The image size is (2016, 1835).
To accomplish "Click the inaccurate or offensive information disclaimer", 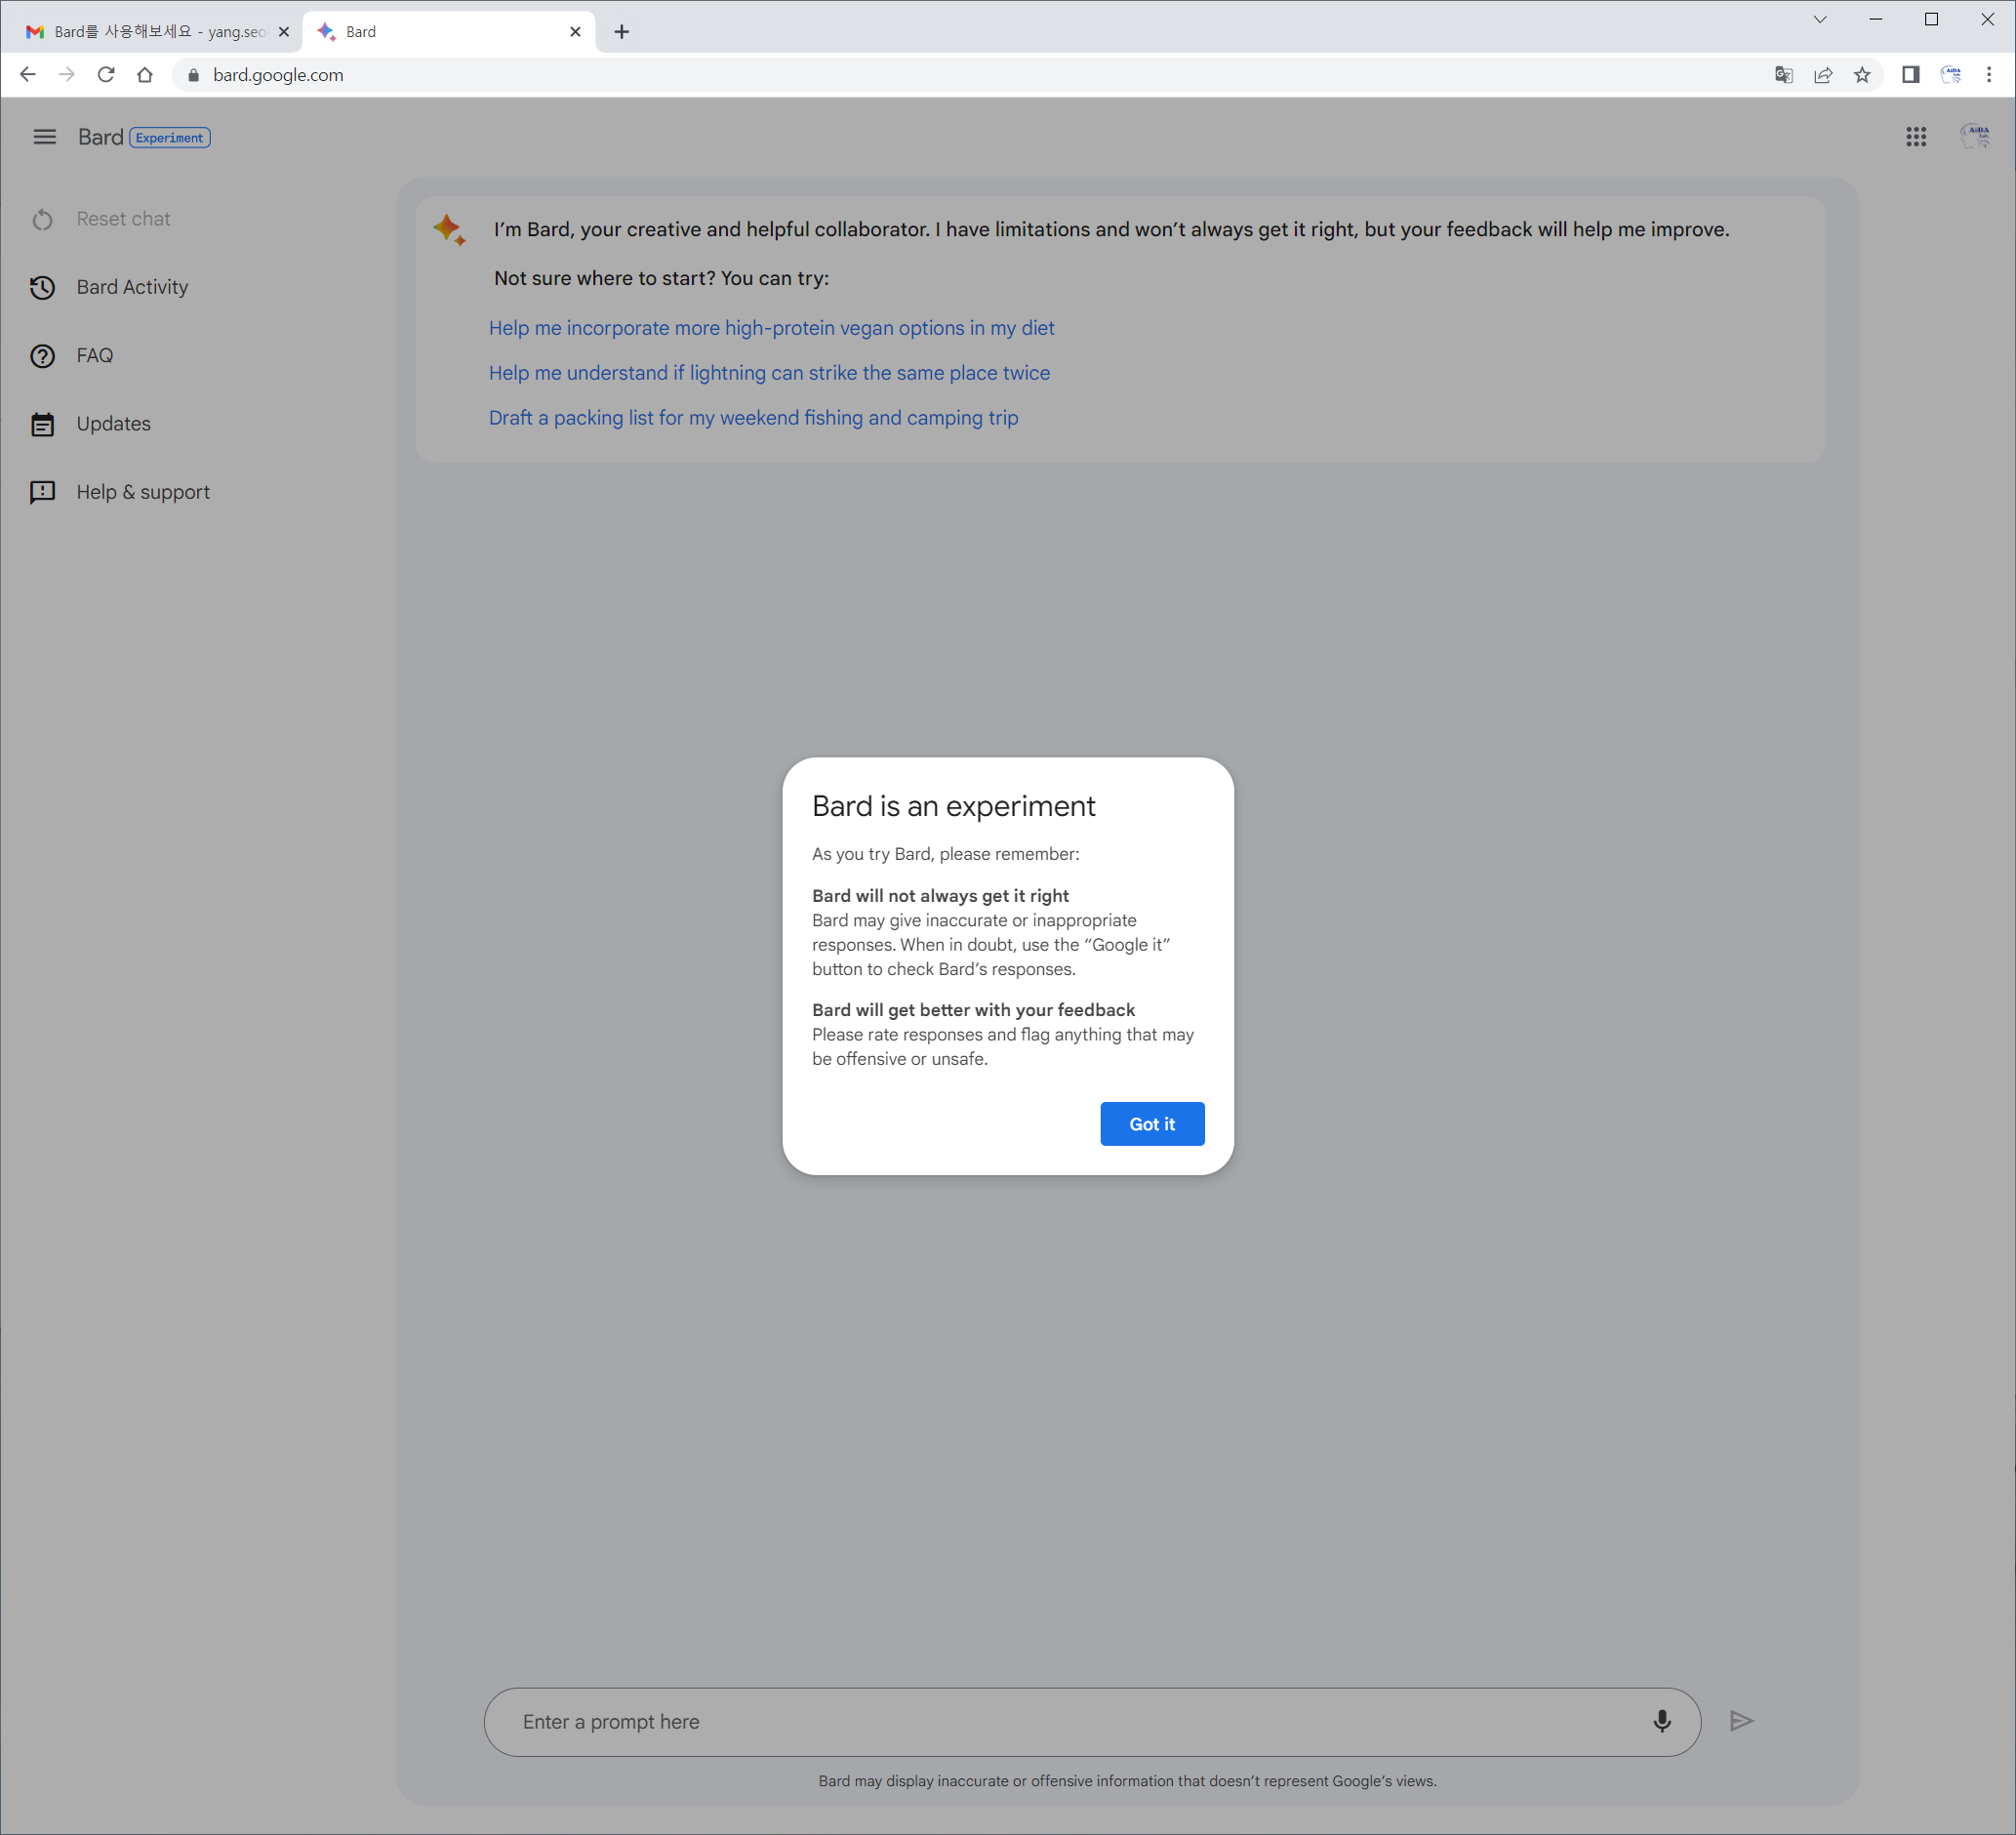I will [1127, 1781].
